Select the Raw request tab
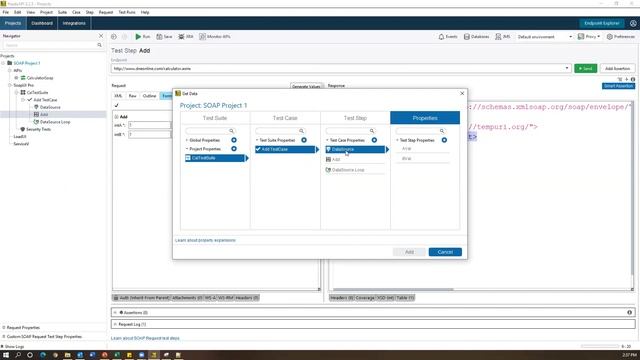The height and width of the screenshot is (360, 640). point(133,96)
